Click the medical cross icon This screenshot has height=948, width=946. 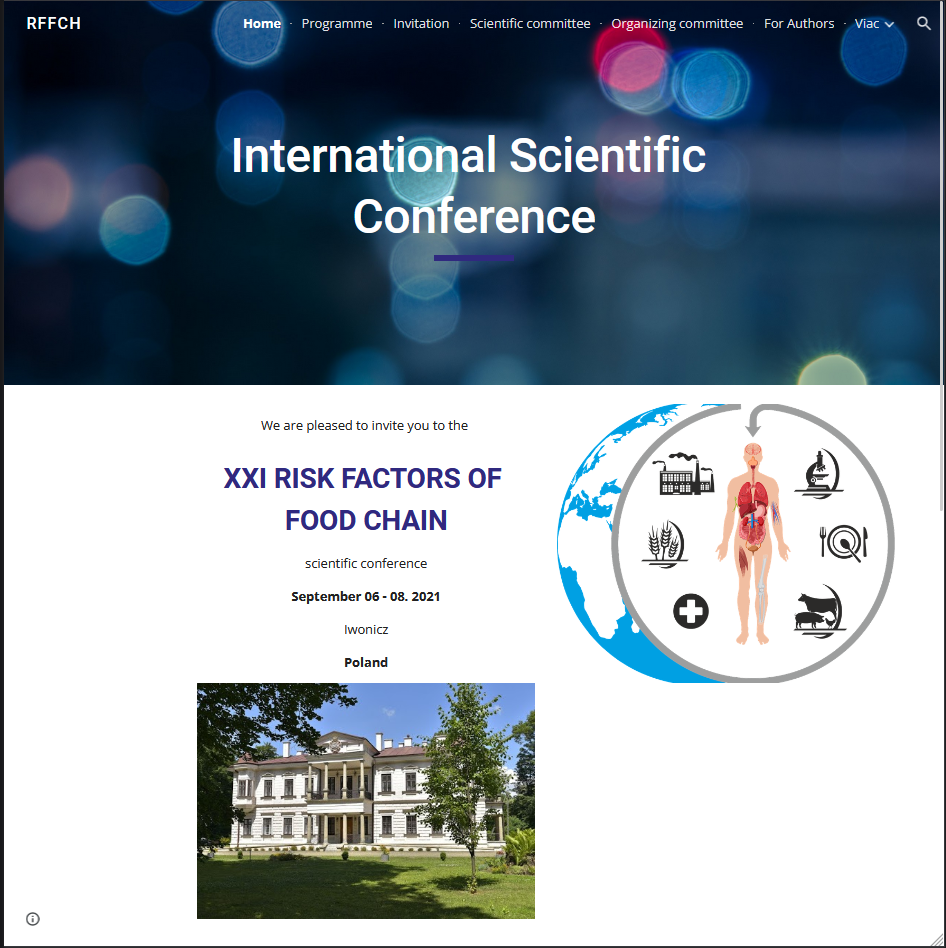[x=691, y=610]
